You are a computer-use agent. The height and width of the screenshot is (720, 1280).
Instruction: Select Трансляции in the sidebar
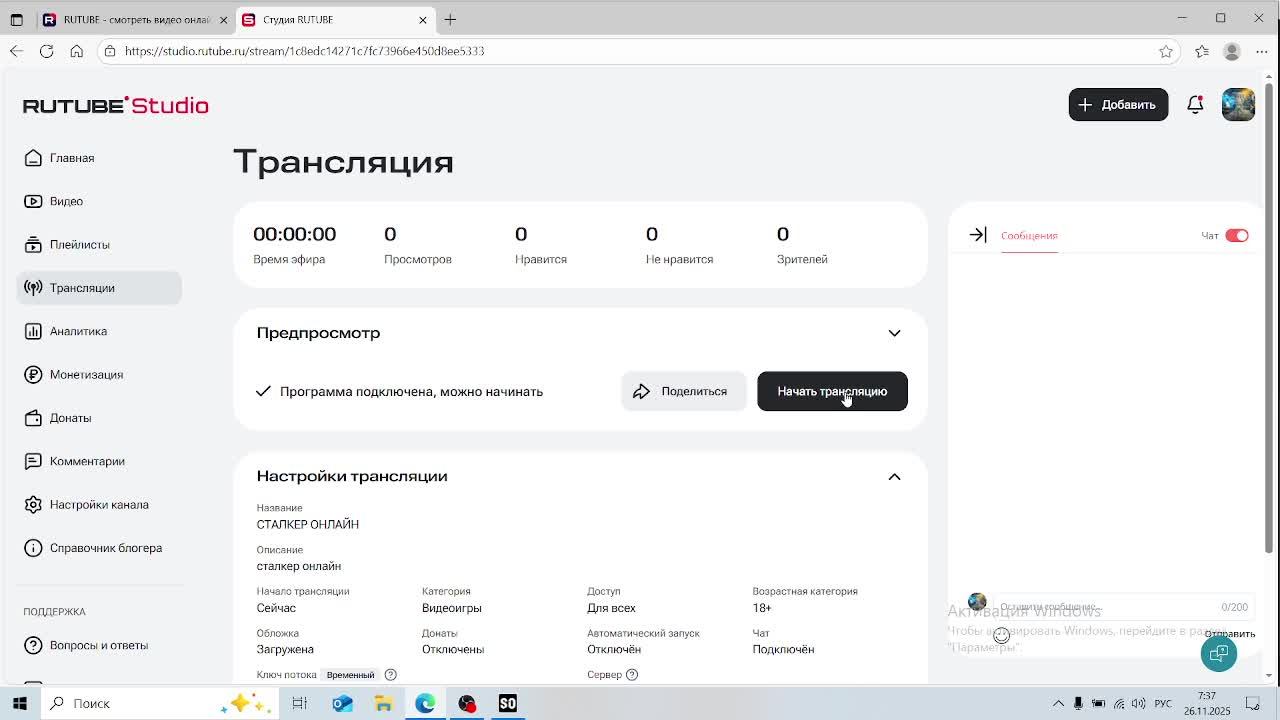[x=99, y=288]
